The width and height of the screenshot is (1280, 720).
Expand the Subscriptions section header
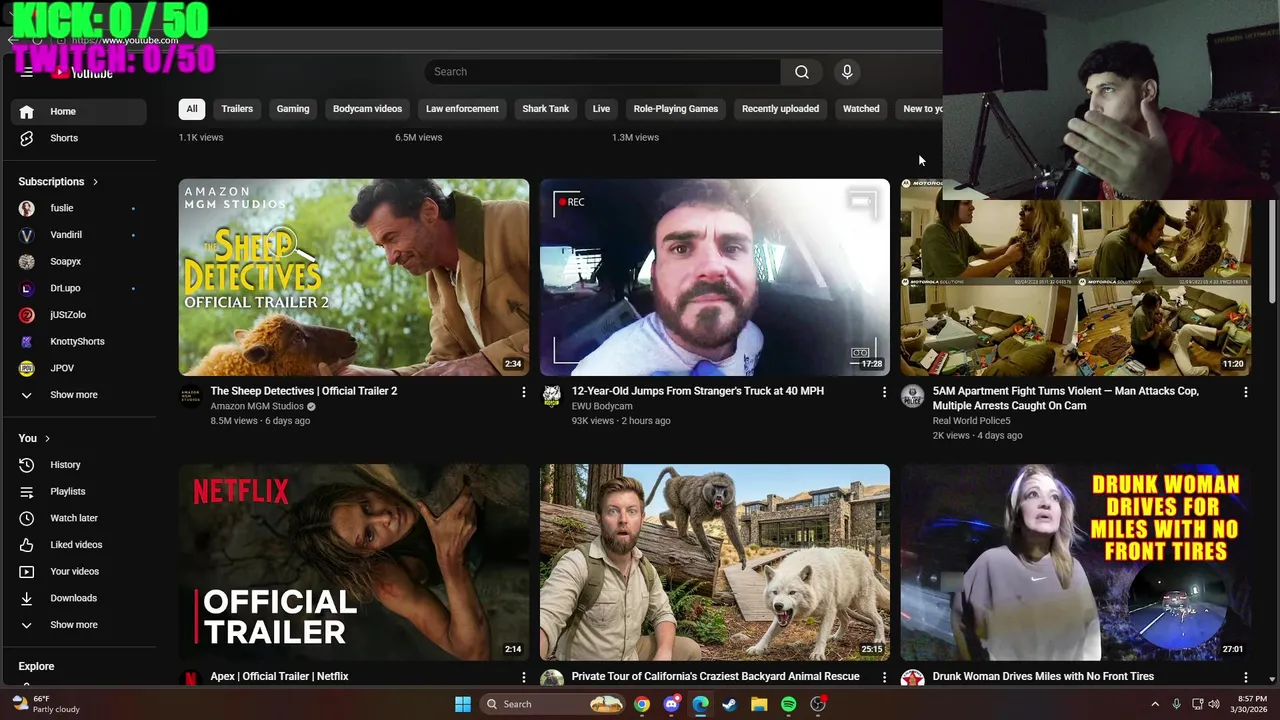[58, 182]
